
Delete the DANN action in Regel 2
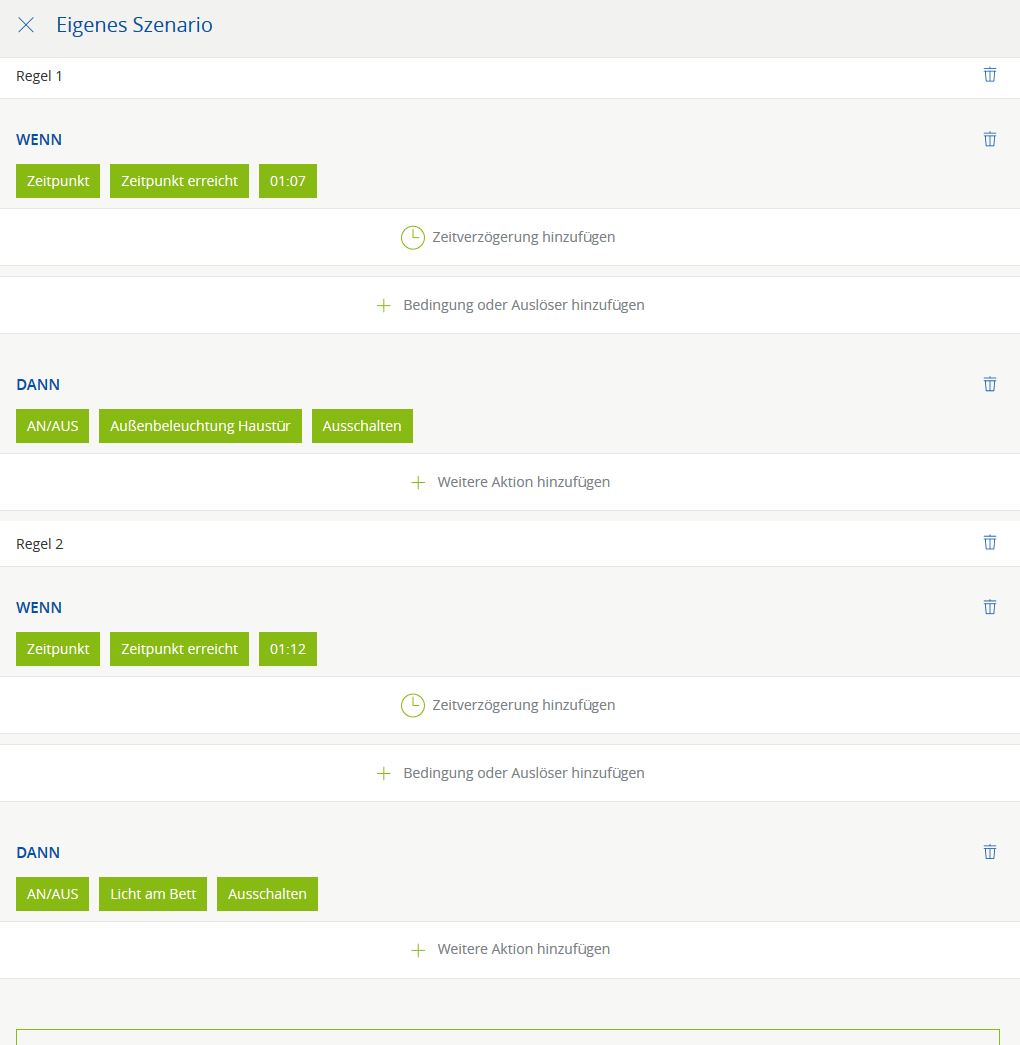click(x=989, y=852)
